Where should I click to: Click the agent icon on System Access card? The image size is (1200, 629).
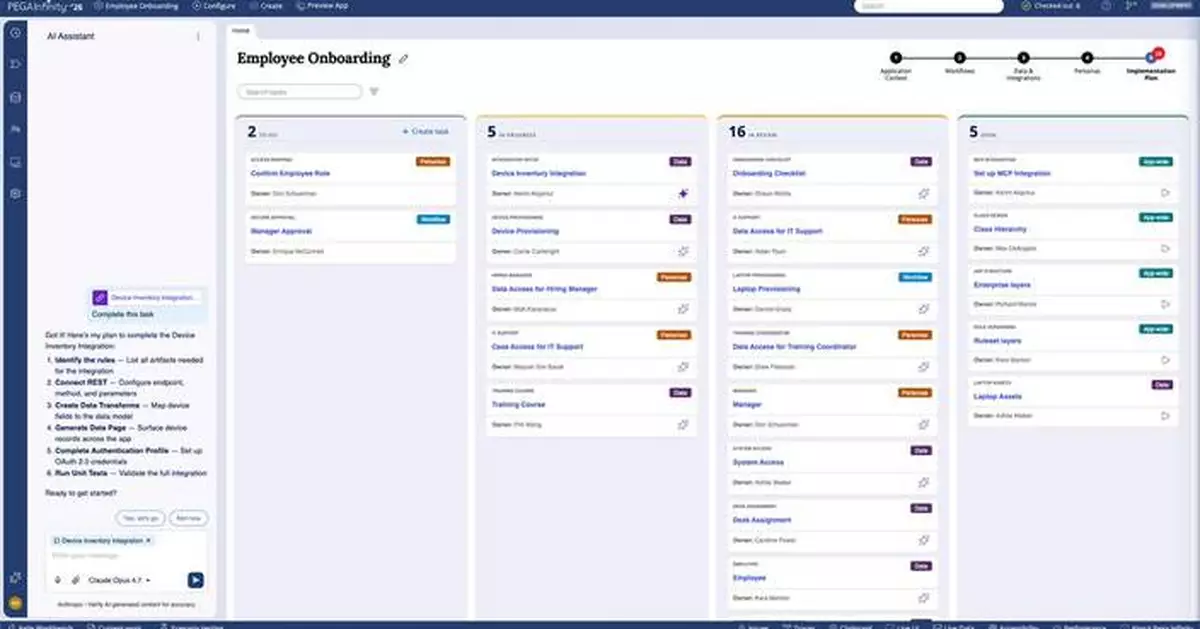tap(925, 482)
